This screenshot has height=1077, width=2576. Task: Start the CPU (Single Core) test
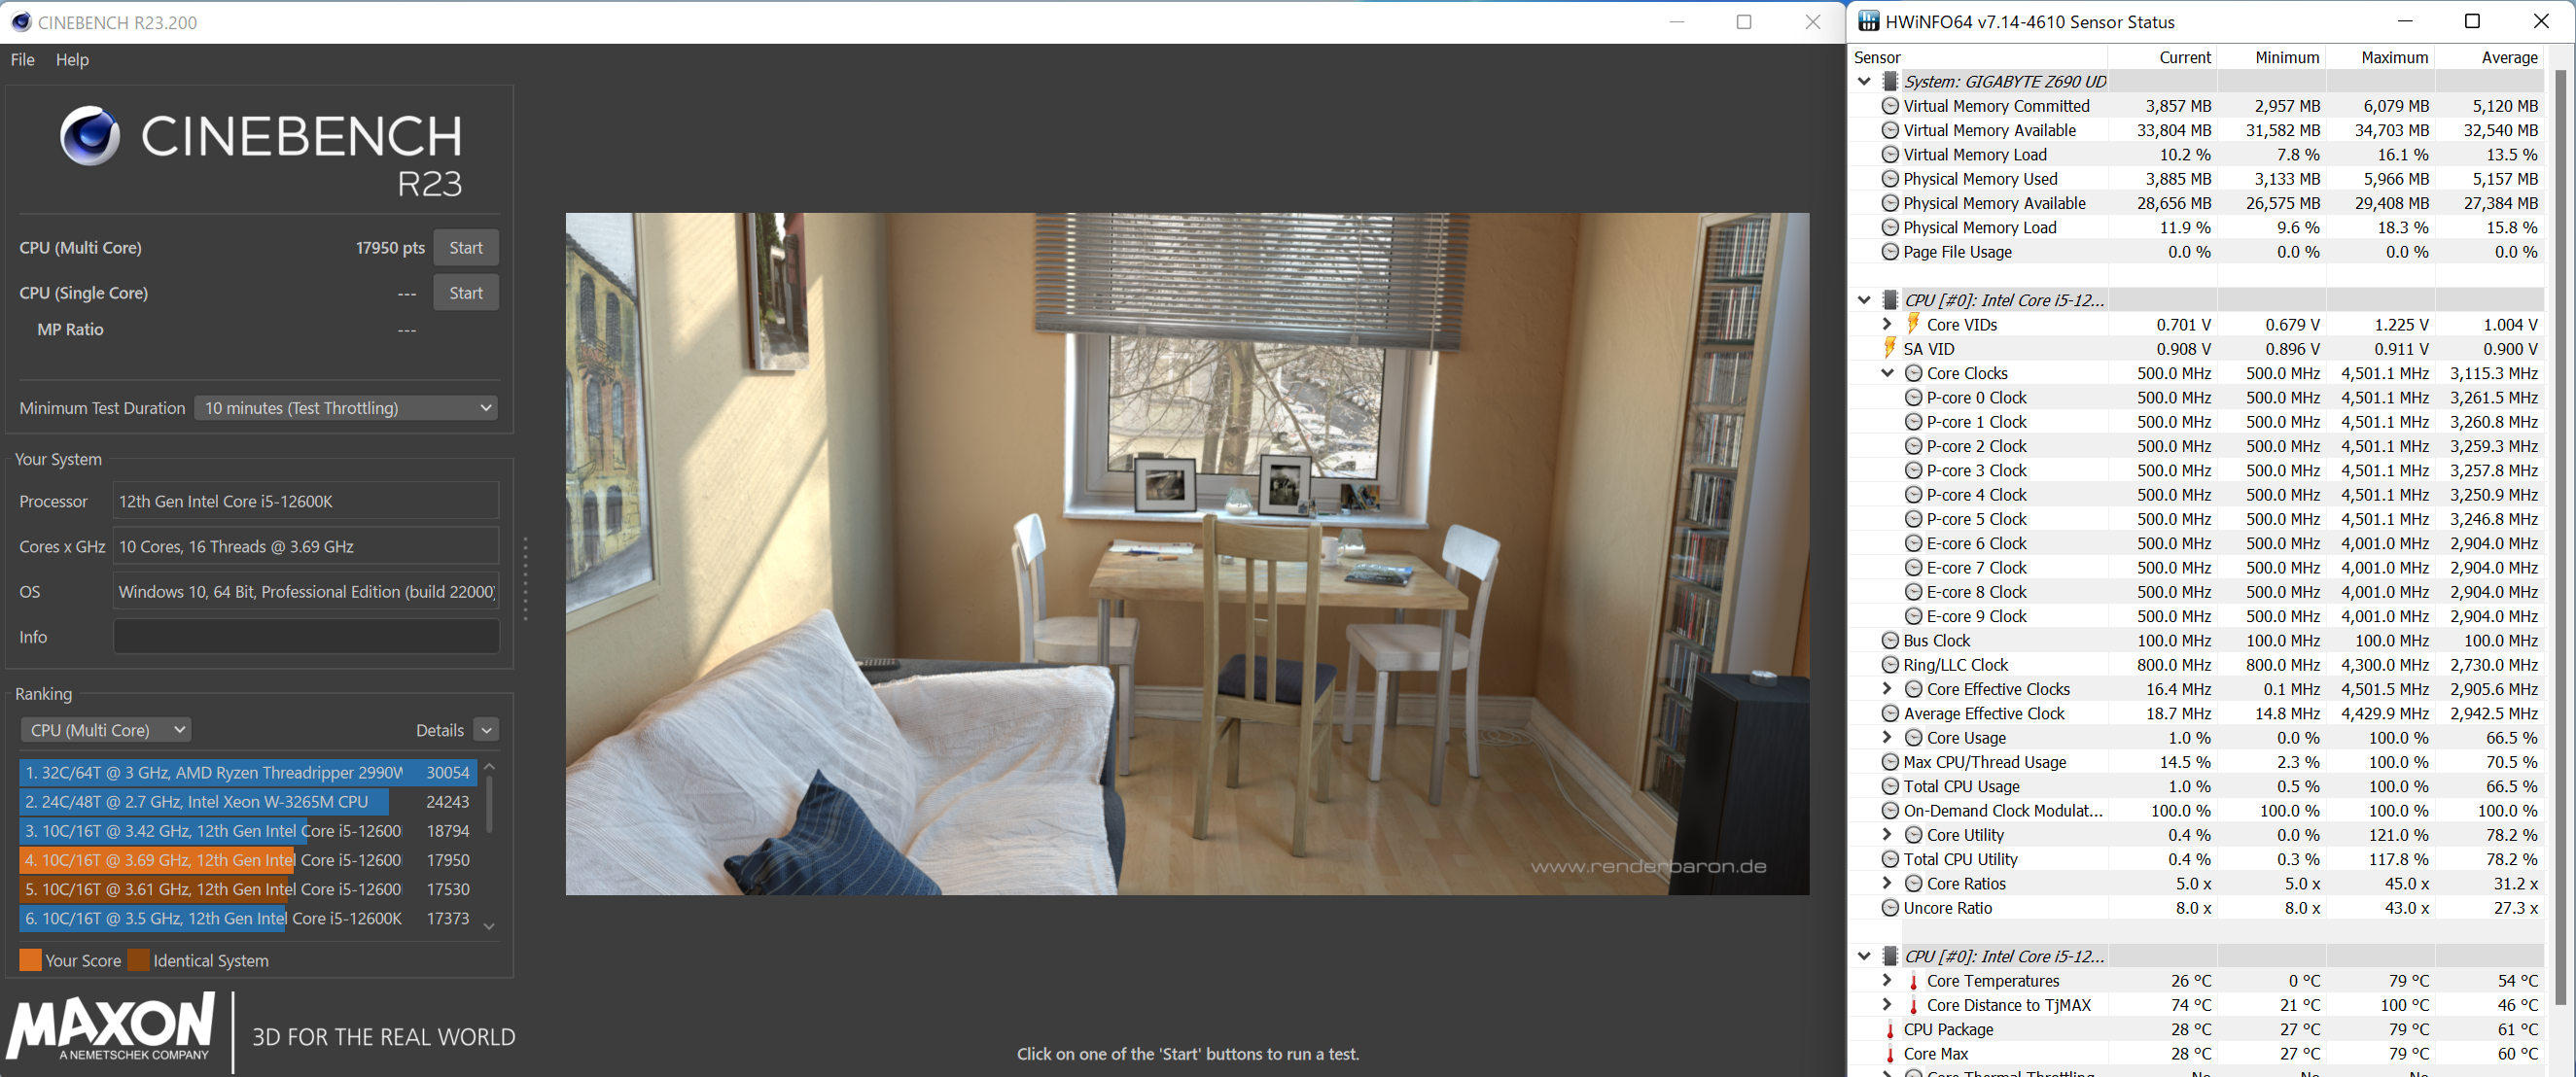465,293
